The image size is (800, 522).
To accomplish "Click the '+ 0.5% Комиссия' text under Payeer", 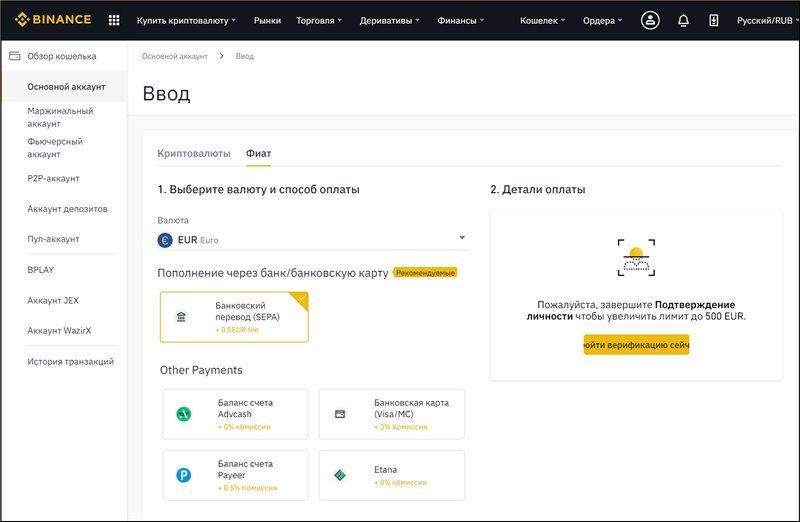I will [247, 488].
